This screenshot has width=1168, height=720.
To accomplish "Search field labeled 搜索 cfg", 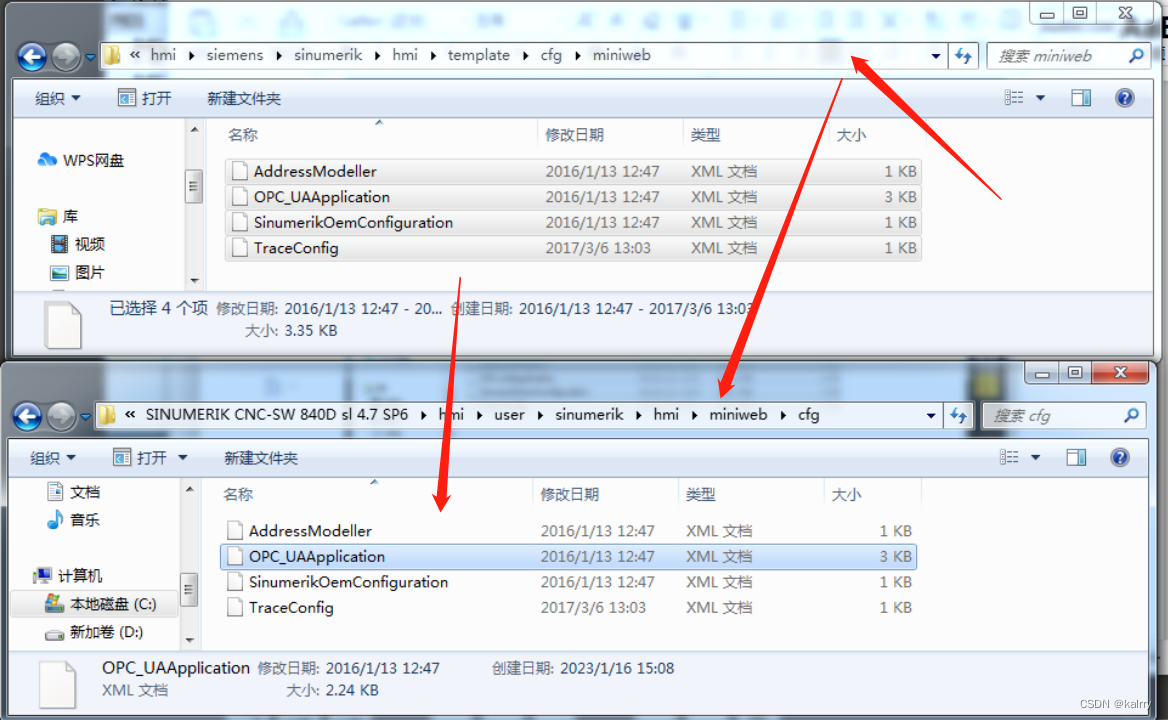I will 1064,415.
